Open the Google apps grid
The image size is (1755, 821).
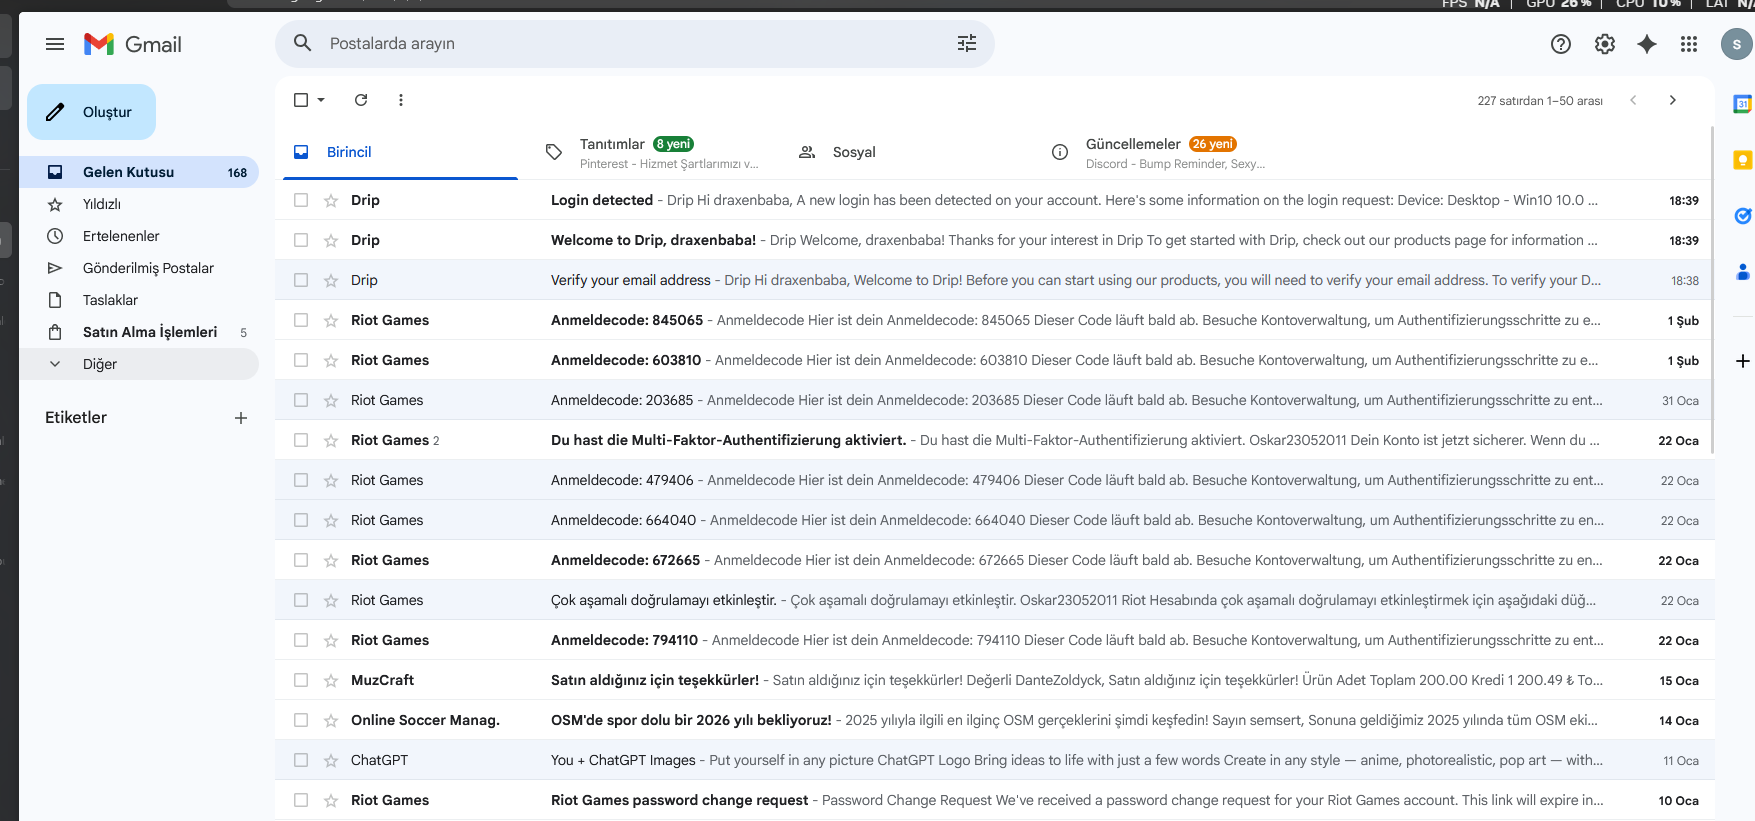(x=1689, y=44)
